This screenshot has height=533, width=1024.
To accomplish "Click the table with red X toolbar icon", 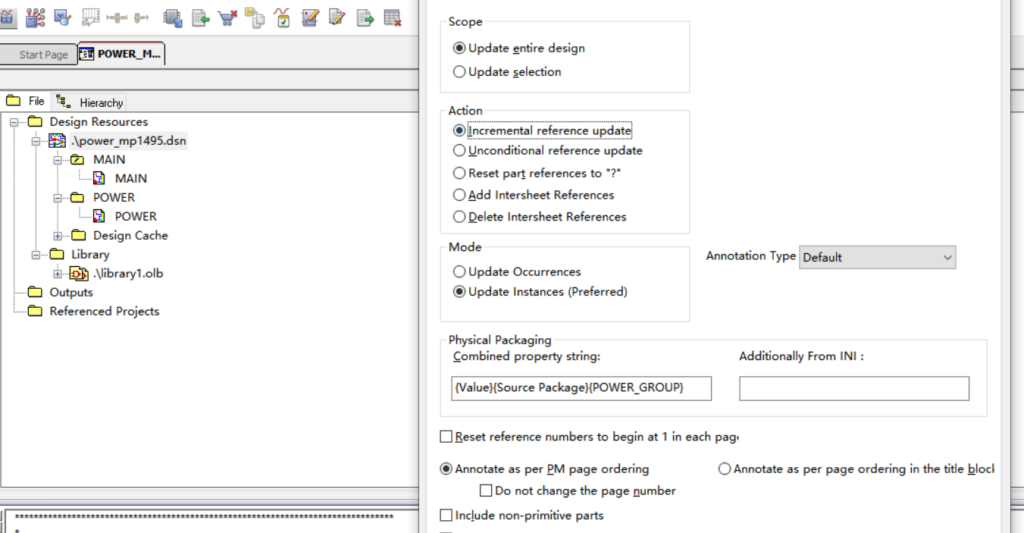I will point(393,17).
